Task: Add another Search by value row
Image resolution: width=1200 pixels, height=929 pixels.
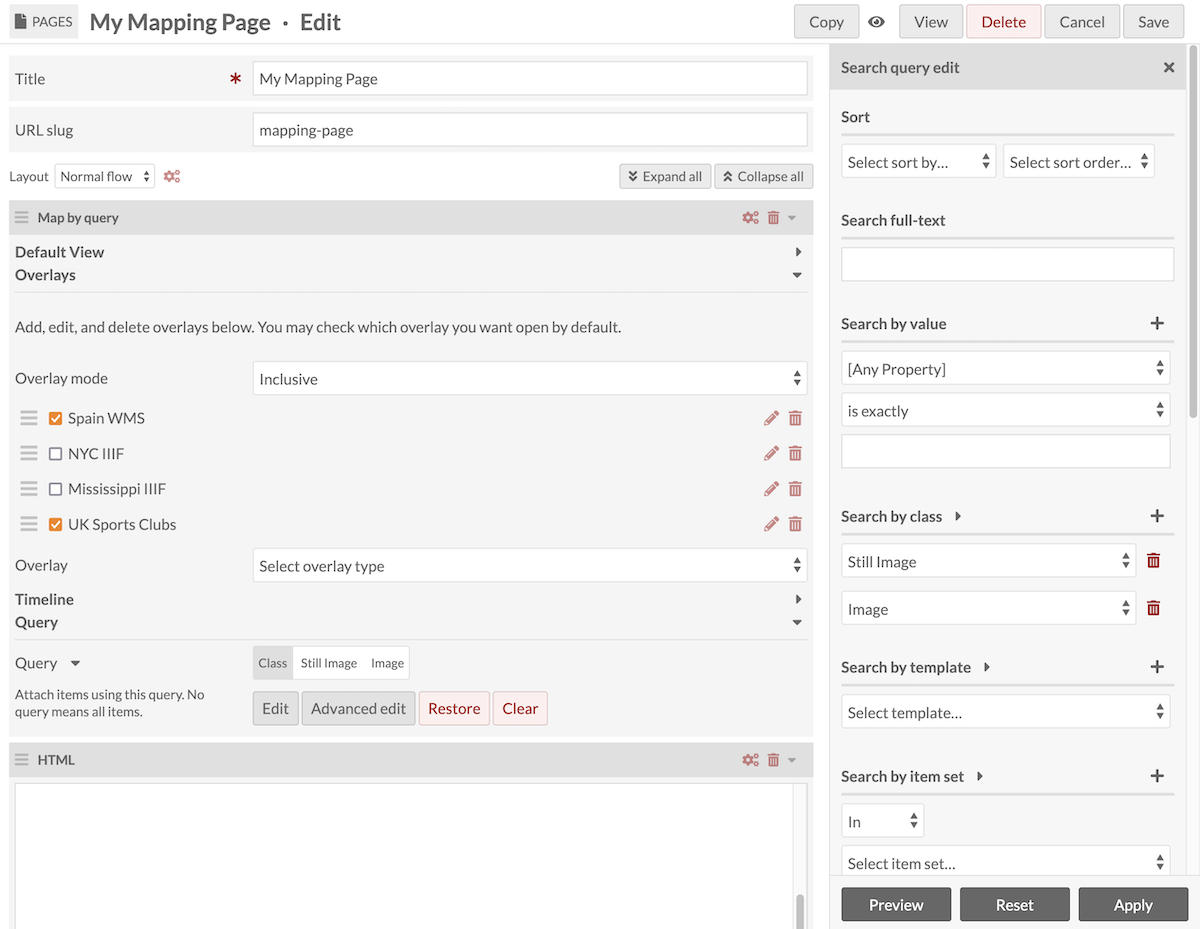Action: tap(1157, 323)
